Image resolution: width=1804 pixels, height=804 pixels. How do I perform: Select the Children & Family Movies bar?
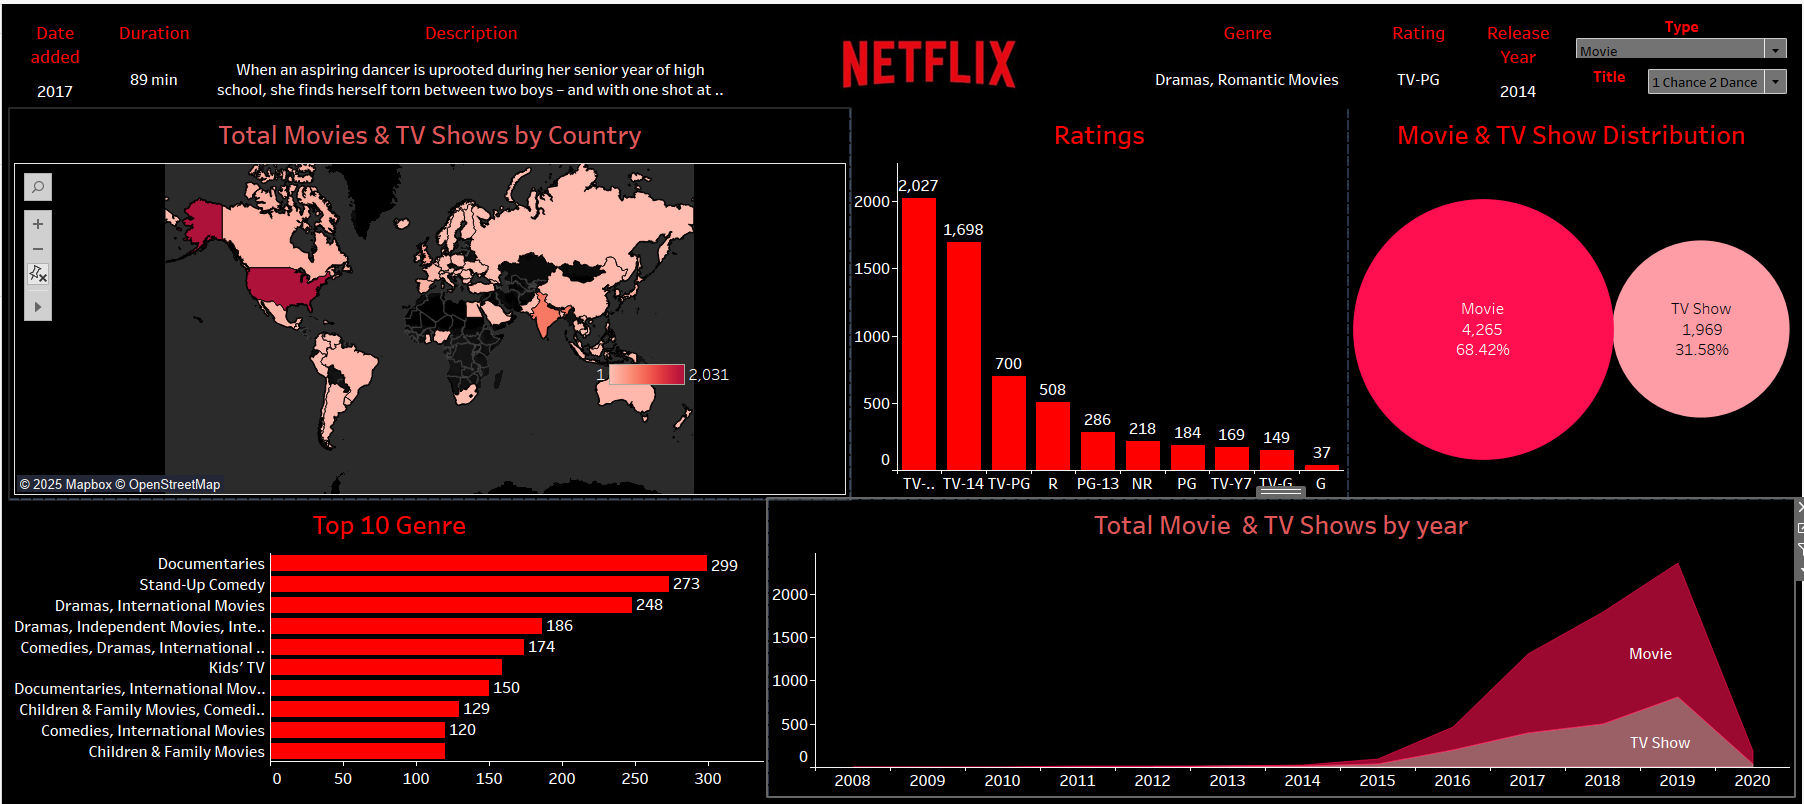tap(358, 751)
